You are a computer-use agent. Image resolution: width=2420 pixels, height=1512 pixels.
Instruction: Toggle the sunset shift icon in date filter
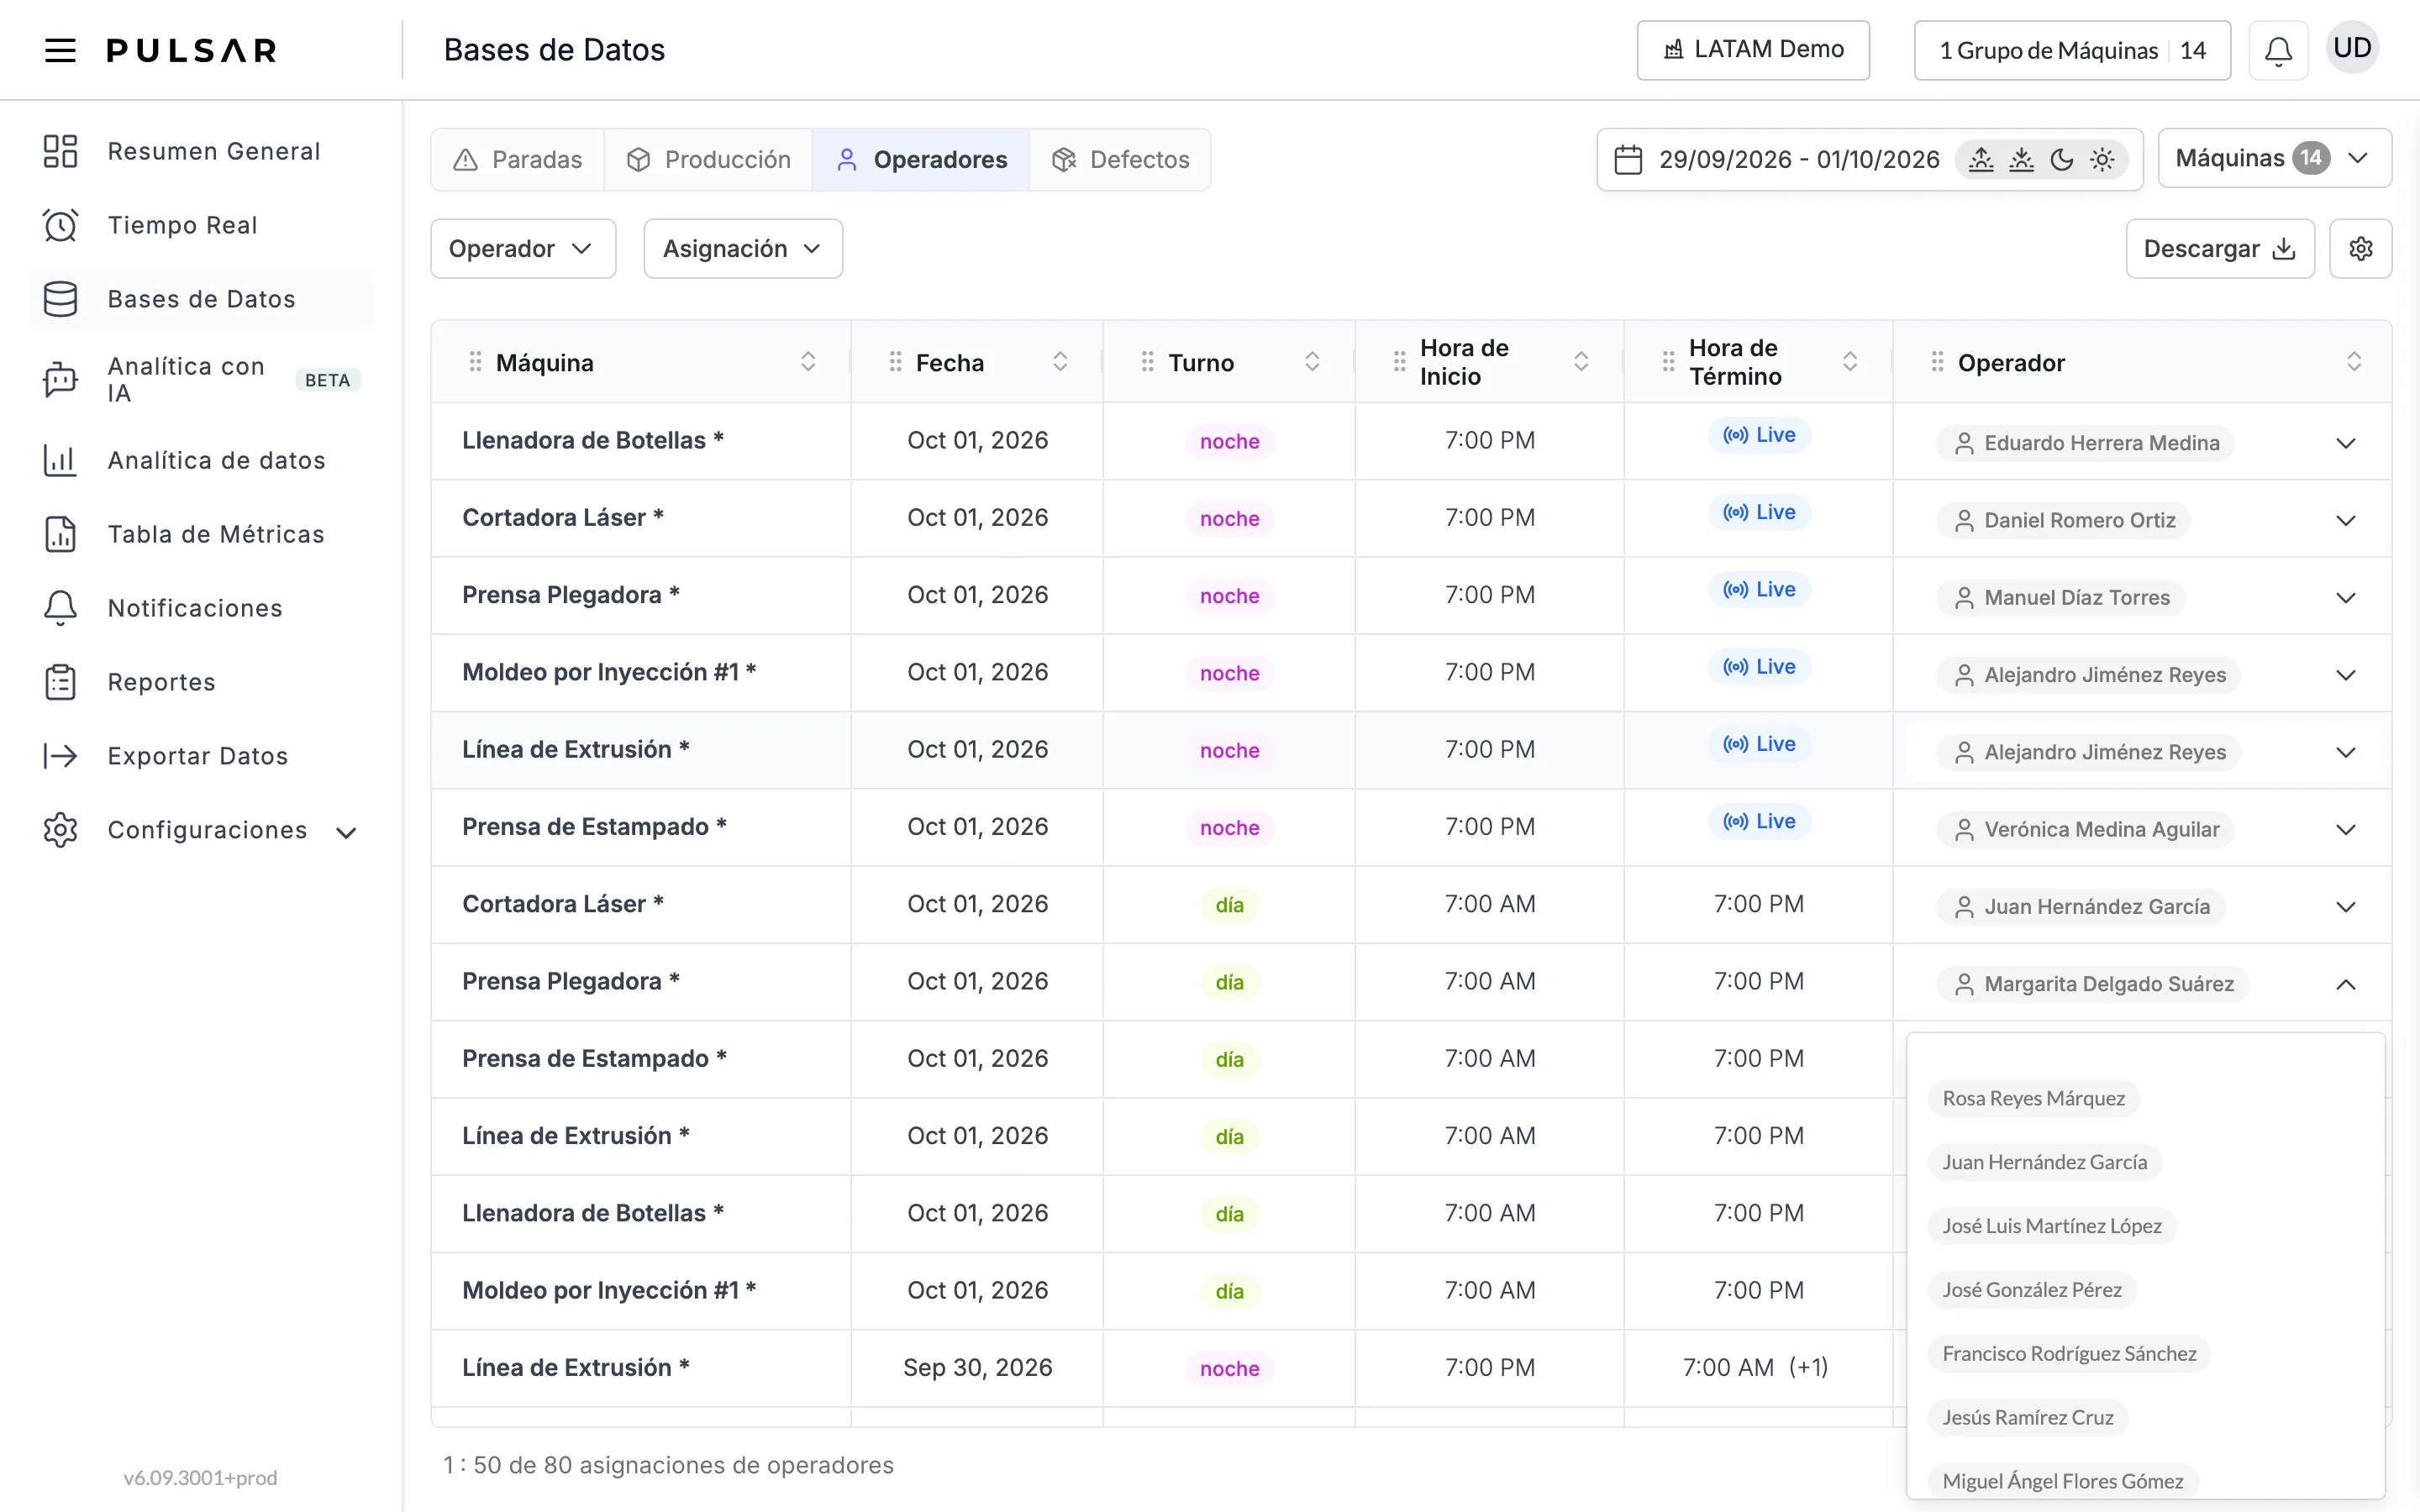pos(2021,160)
